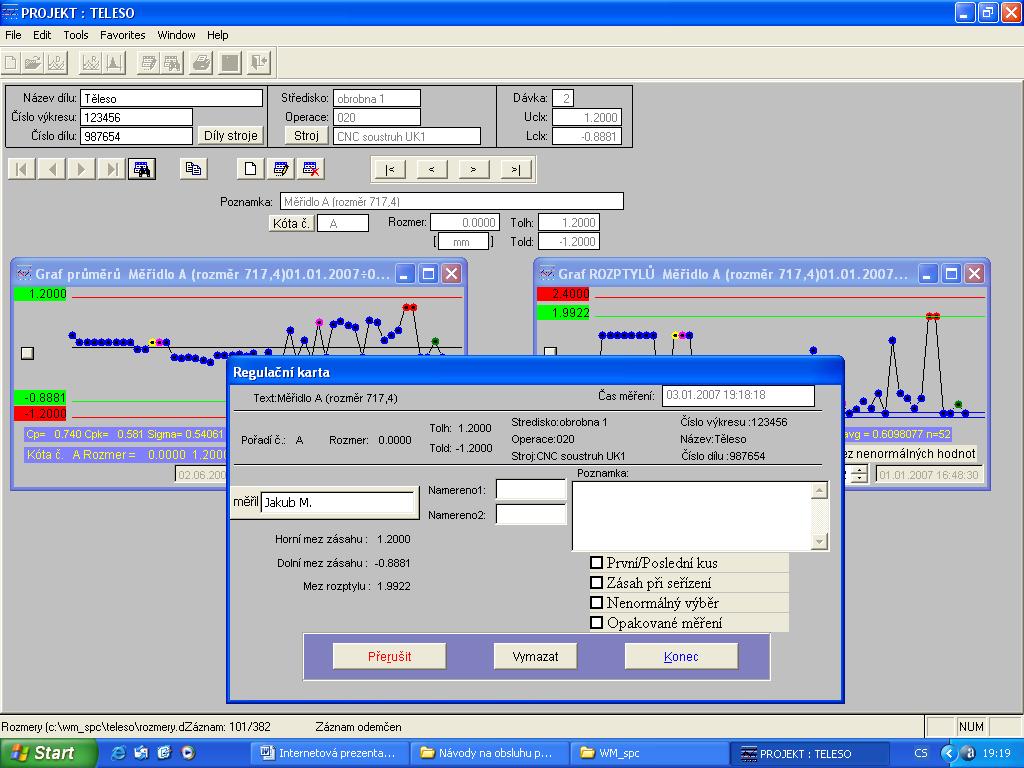This screenshot has width=1024, height=768.
Task: Click the Kóta č. button
Action: click(x=291, y=223)
